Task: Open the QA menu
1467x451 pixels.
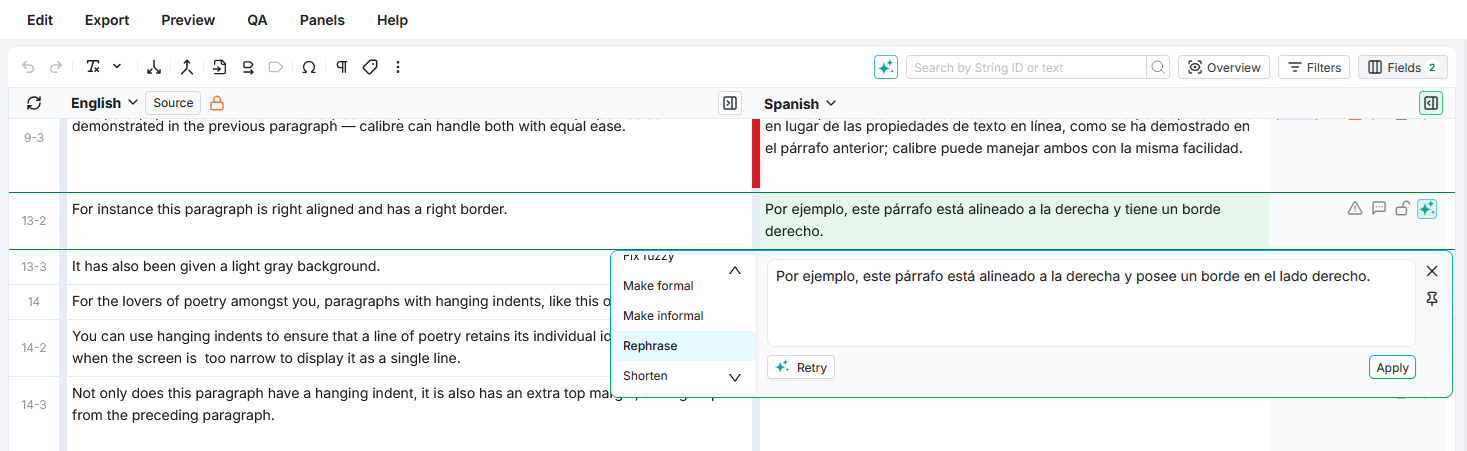Action: pos(257,20)
